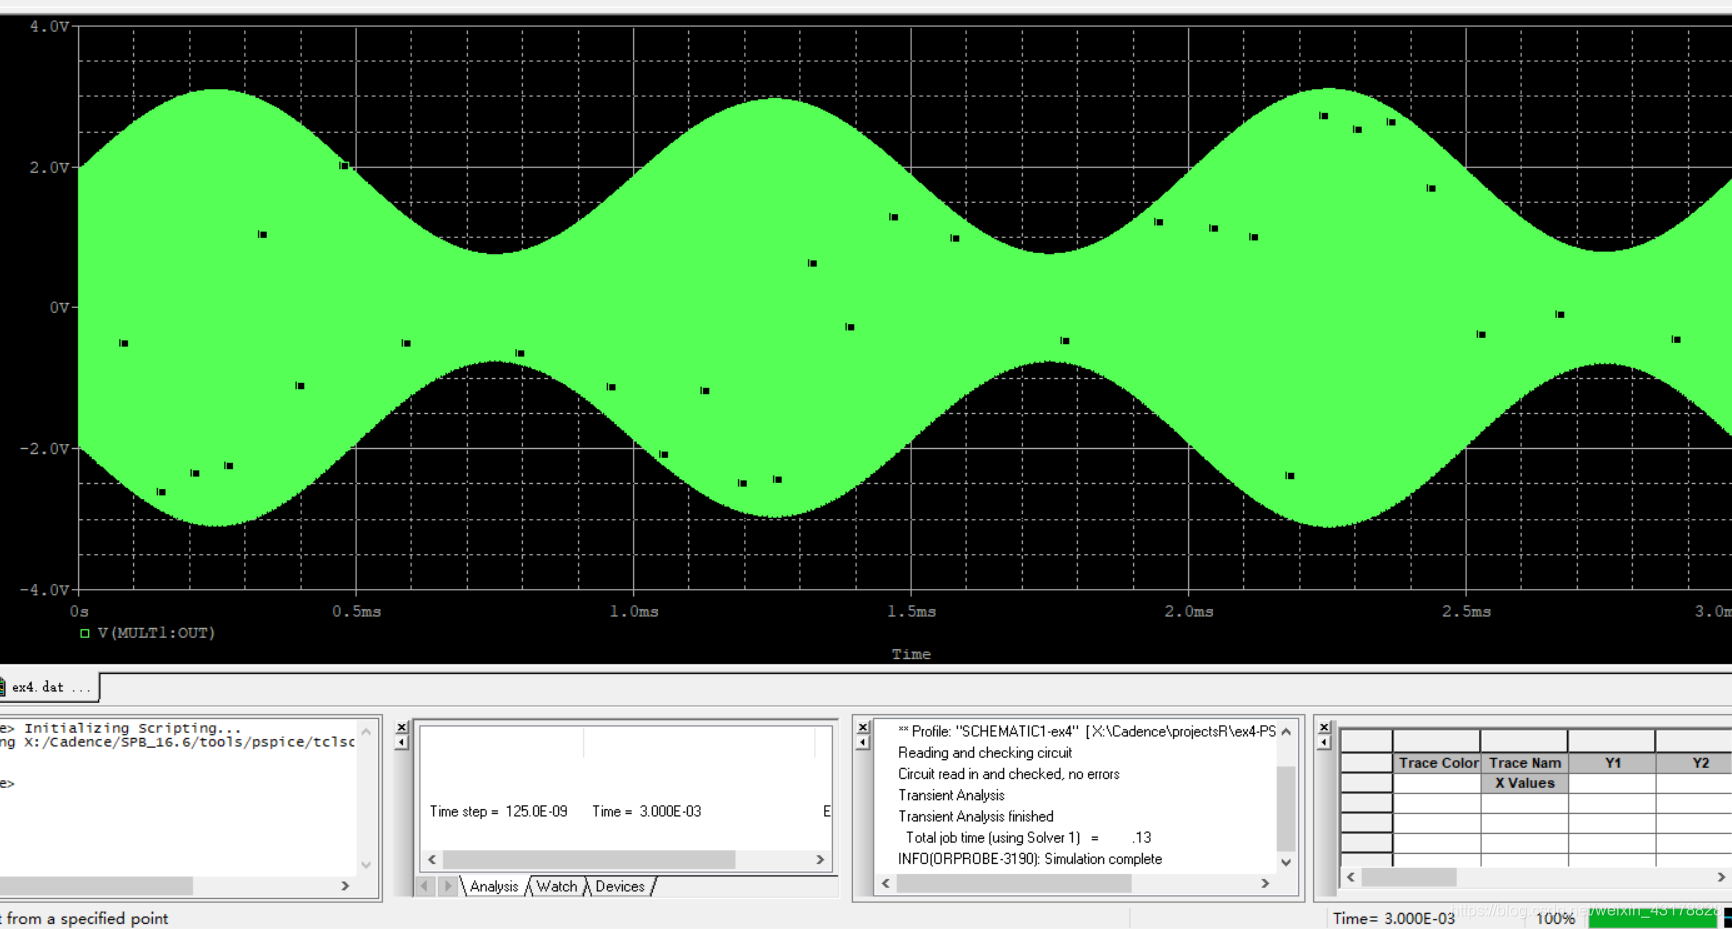Click scroll-left arrow in output log

tap(885, 883)
